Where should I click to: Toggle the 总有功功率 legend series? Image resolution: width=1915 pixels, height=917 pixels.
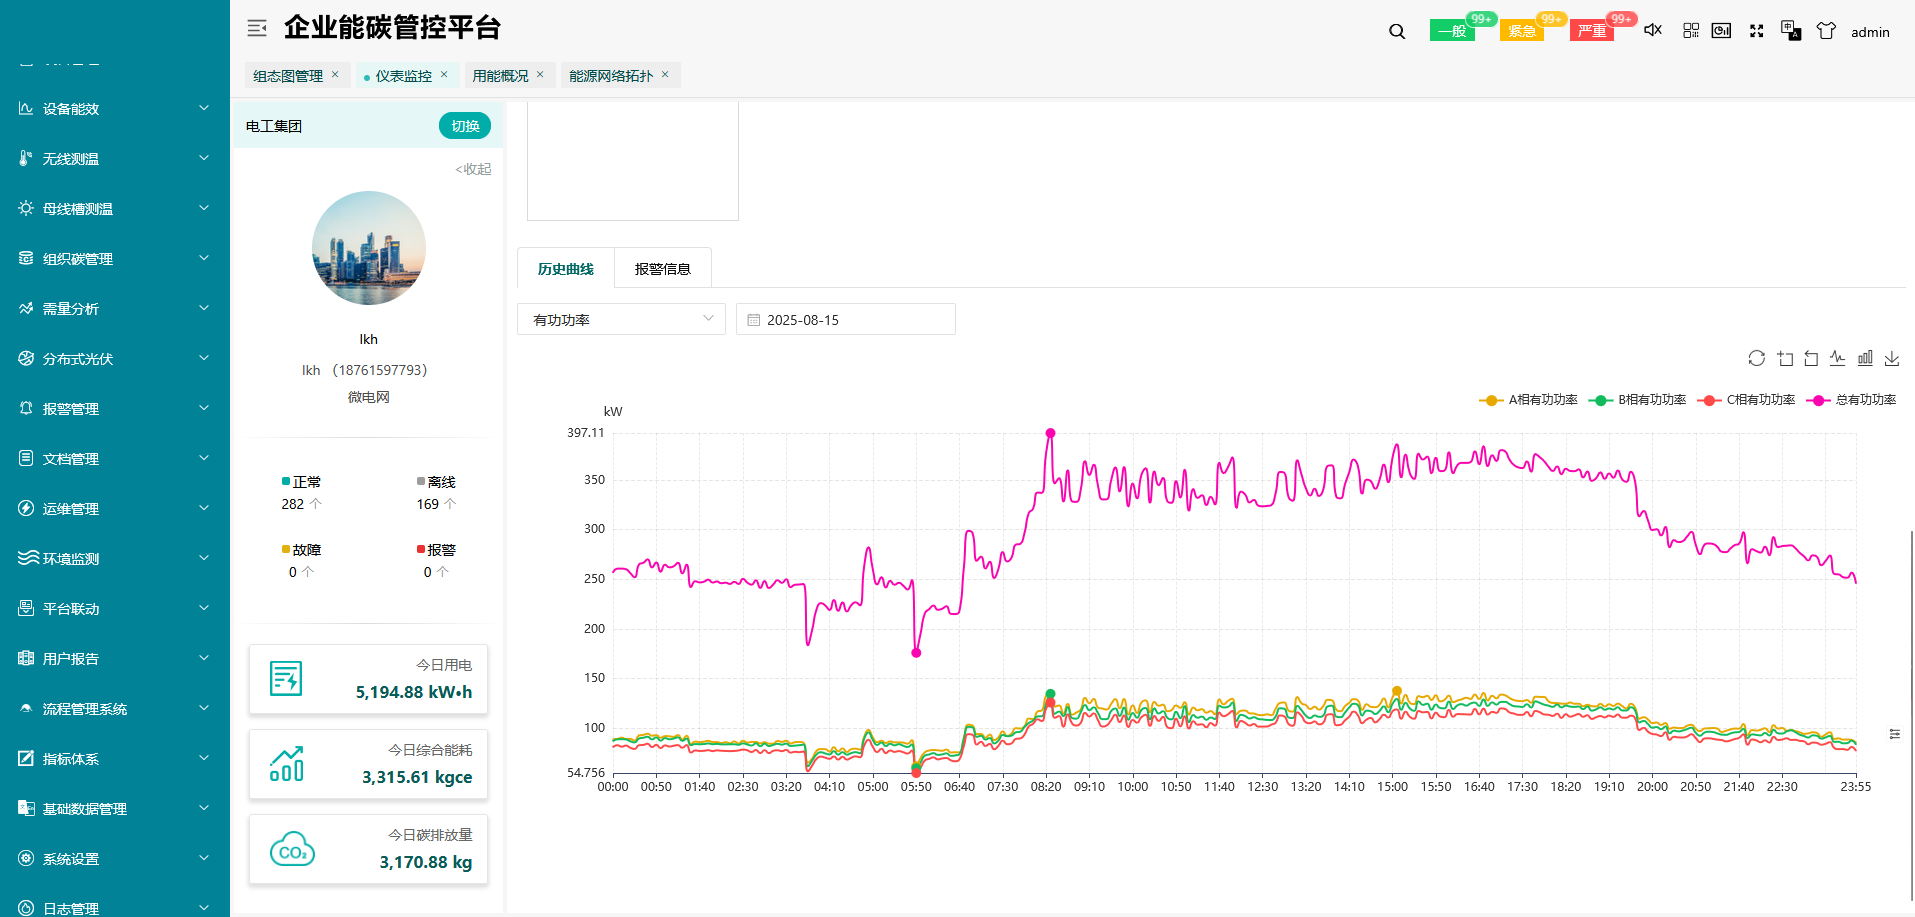coord(1855,400)
